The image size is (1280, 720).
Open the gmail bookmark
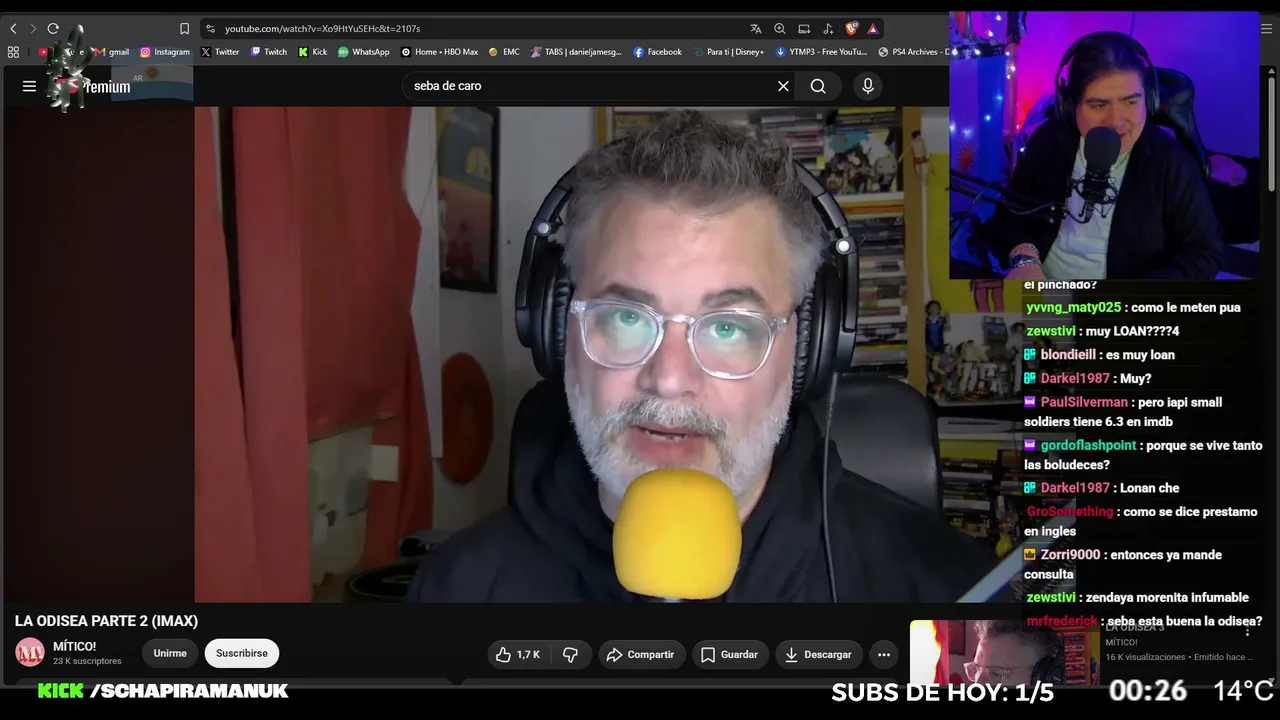(112, 52)
